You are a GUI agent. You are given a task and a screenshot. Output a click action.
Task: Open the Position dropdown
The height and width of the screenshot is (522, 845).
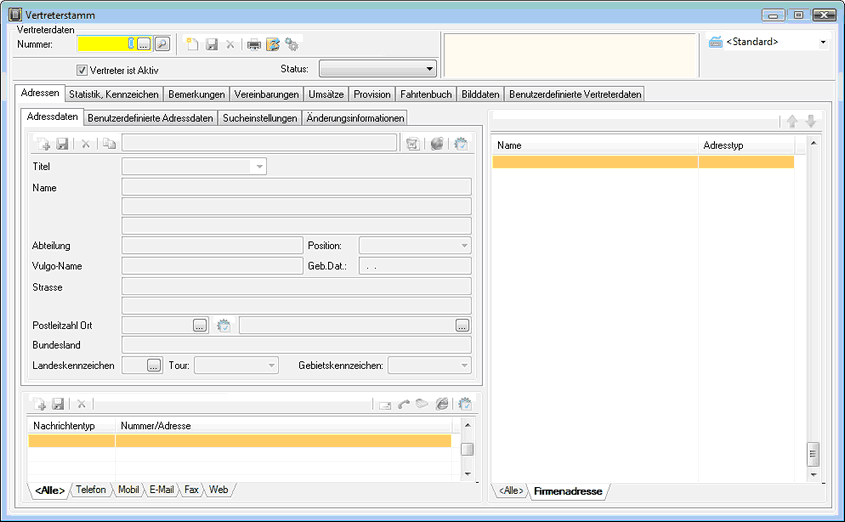pos(464,246)
